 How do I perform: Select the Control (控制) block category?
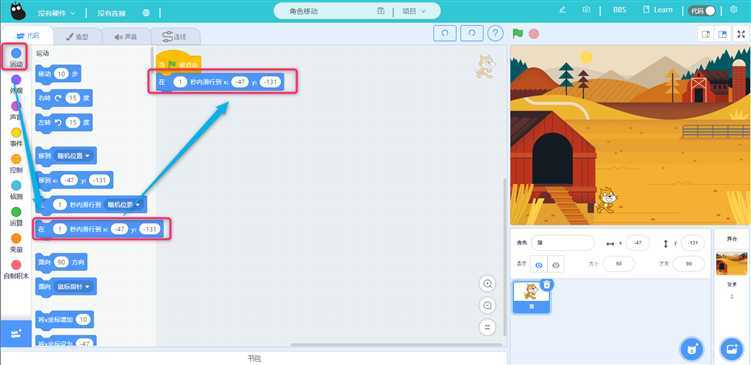click(x=16, y=163)
